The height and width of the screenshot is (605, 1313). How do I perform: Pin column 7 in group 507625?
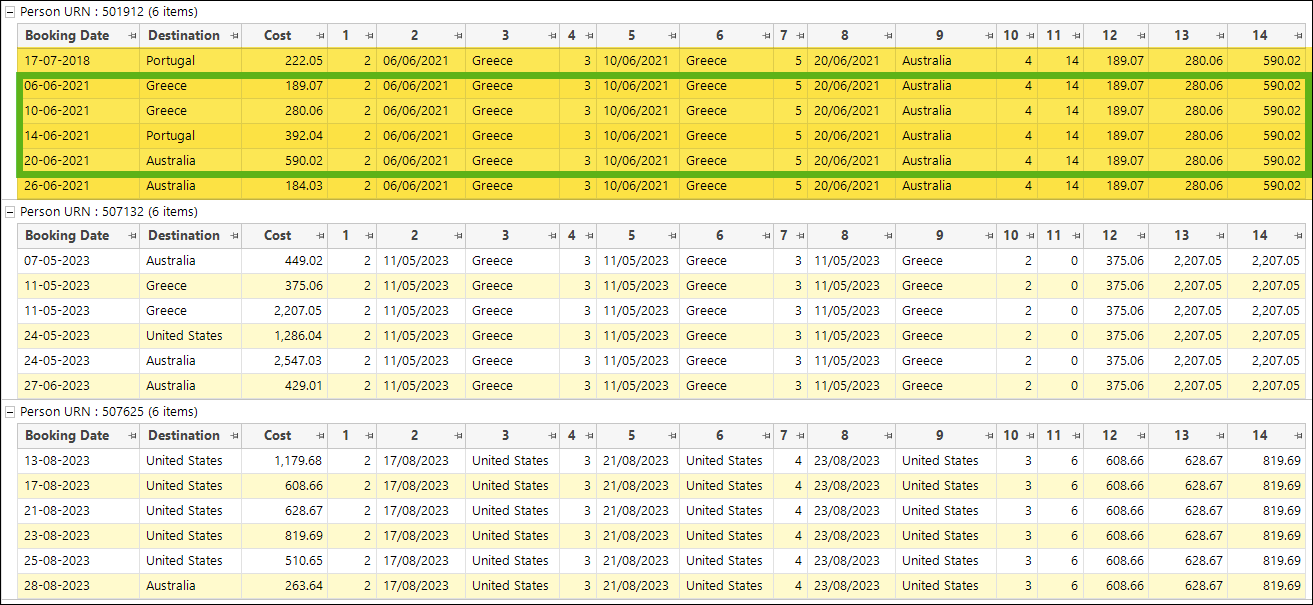coord(800,436)
